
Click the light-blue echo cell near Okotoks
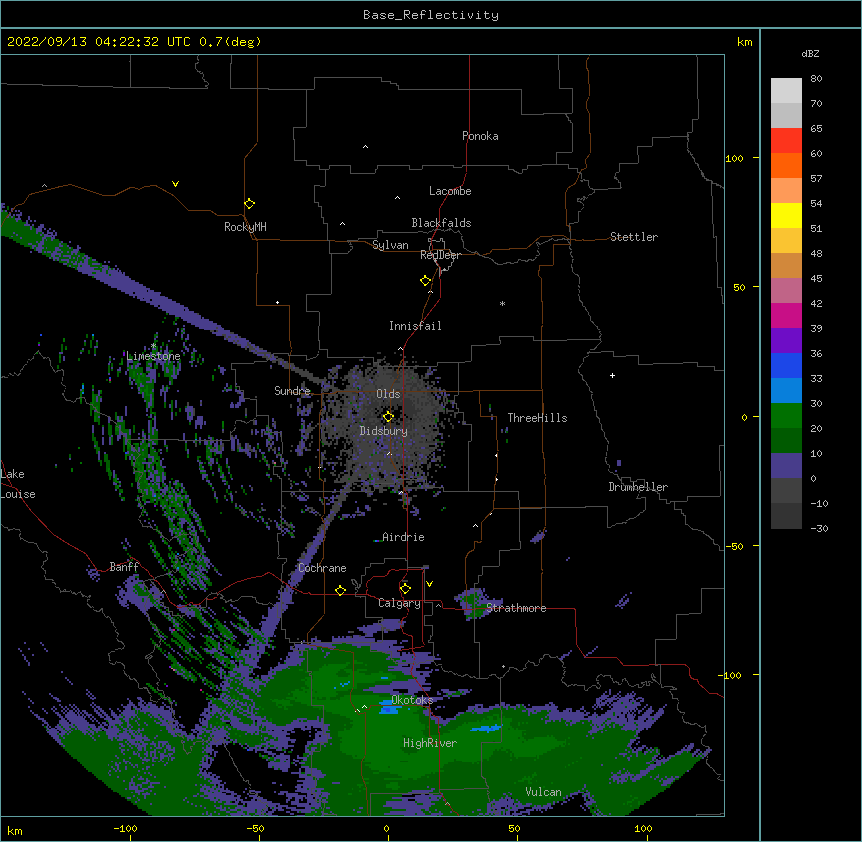[x=389, y=708]
